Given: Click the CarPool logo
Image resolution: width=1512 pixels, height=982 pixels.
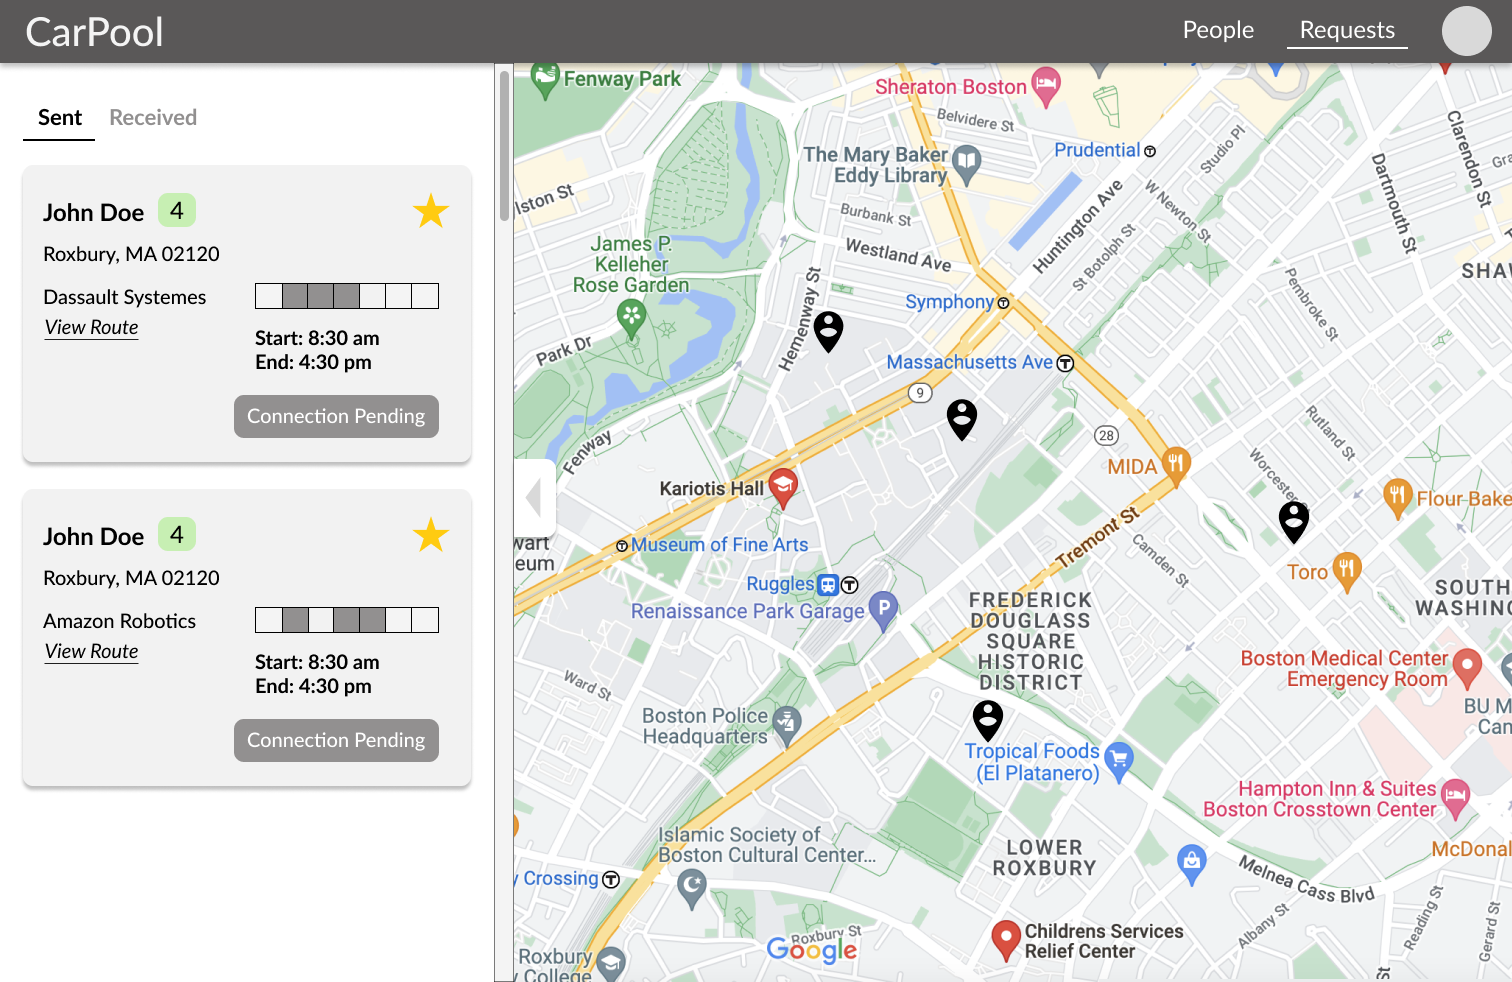Looking at the screenshot, I should pyautogui.click(x=94, y=32).
